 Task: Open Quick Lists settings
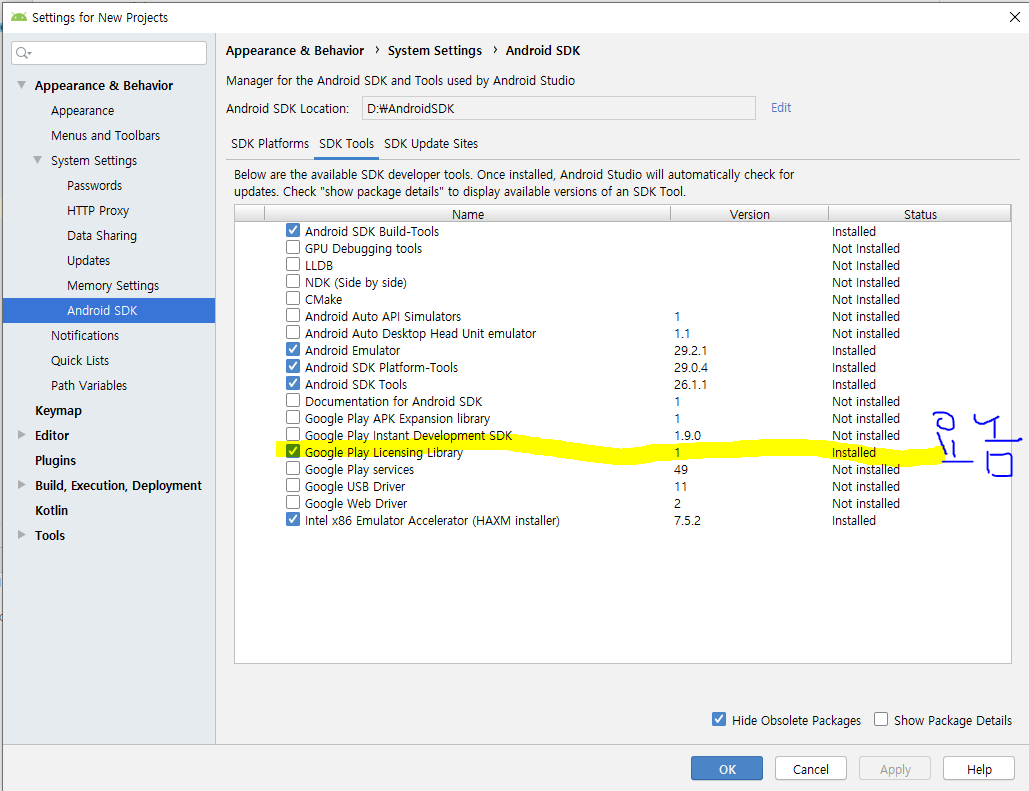pos(80,360)
